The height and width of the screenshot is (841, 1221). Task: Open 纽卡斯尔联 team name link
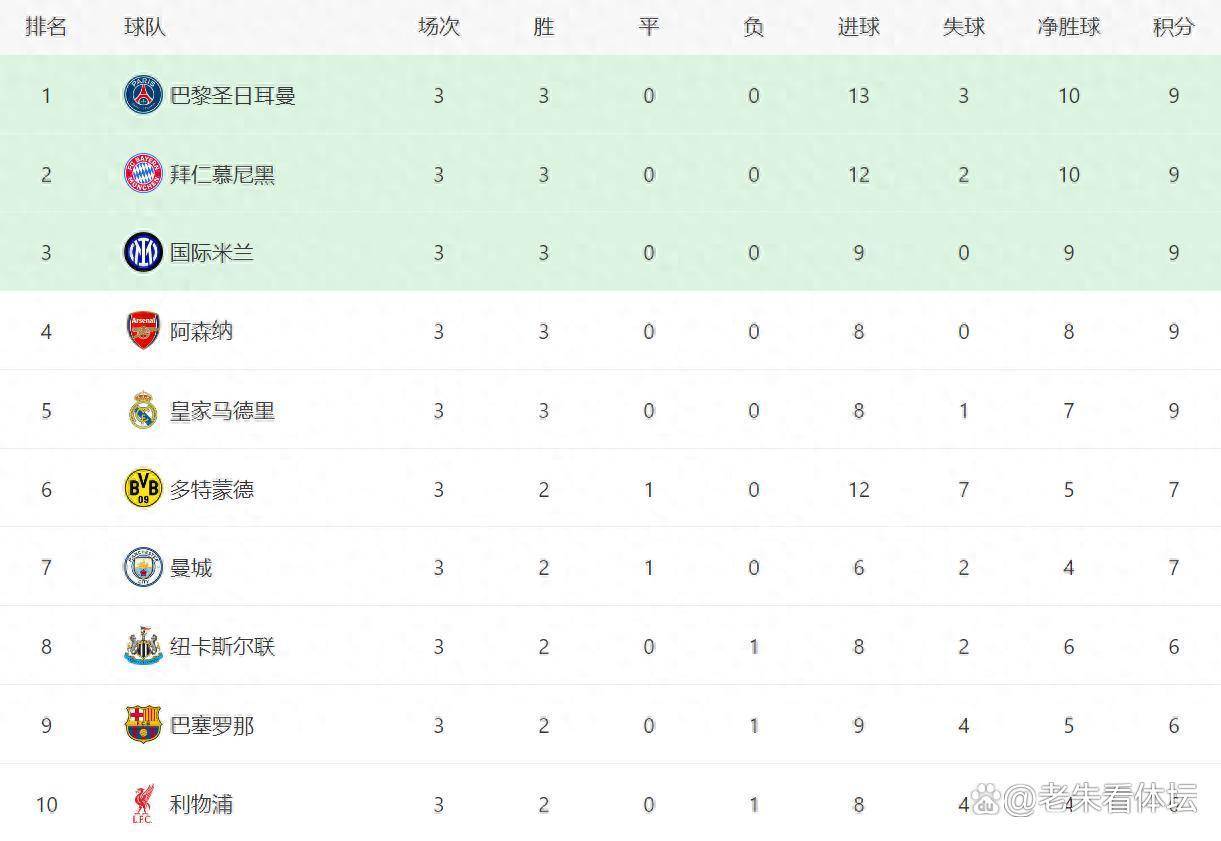click(222, 647)
